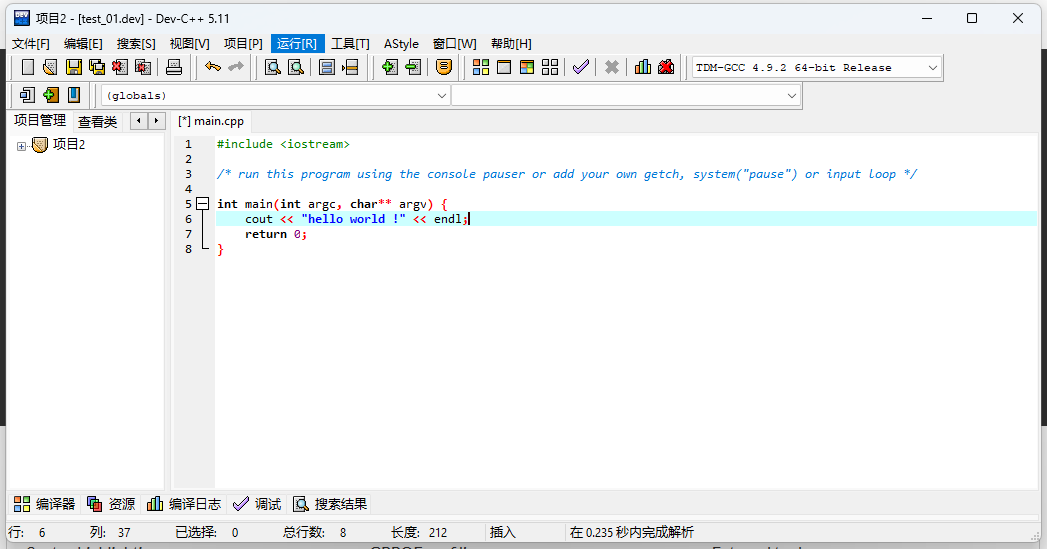Click the Print icon in toolbar
Screen dimensions: 1047x549
174,67
